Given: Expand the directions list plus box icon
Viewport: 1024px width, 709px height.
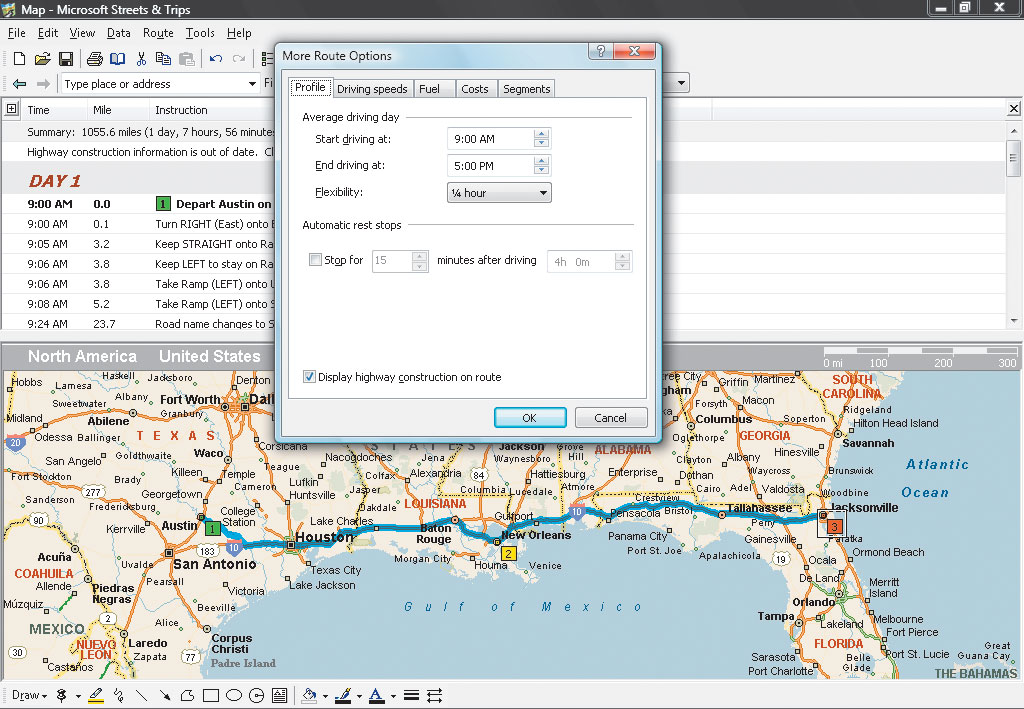Looking at the screenshot, I should click(12, 109).
